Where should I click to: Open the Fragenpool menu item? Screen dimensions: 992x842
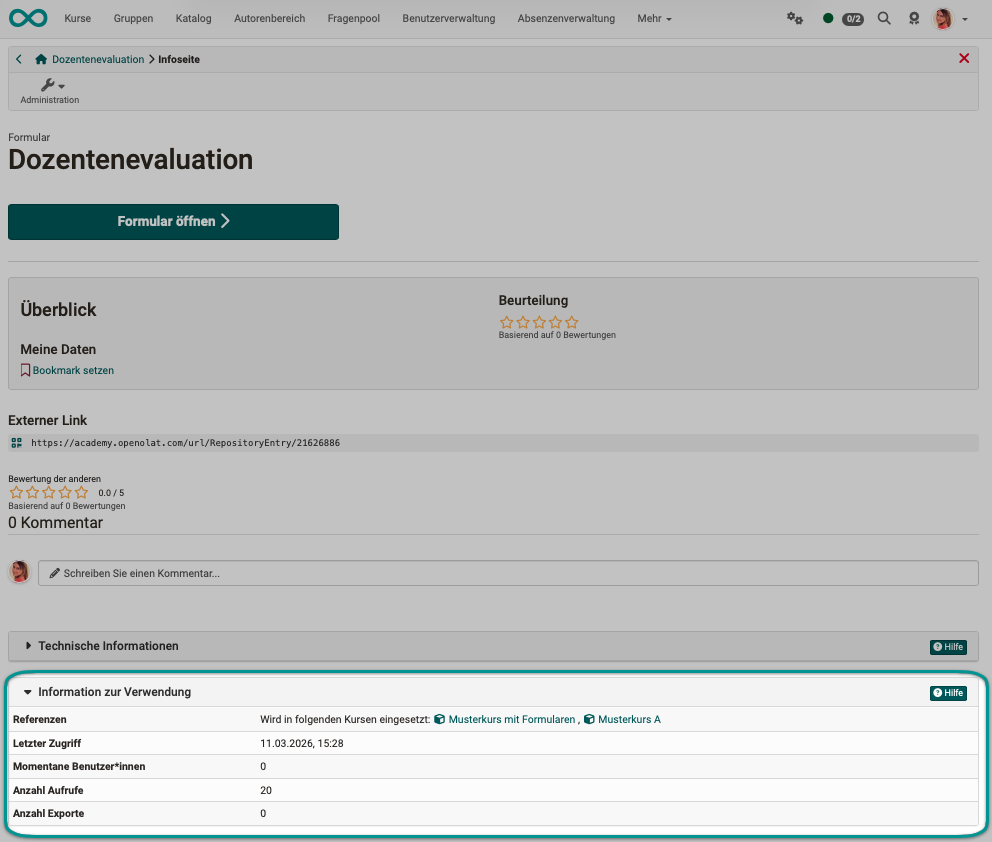353,18
